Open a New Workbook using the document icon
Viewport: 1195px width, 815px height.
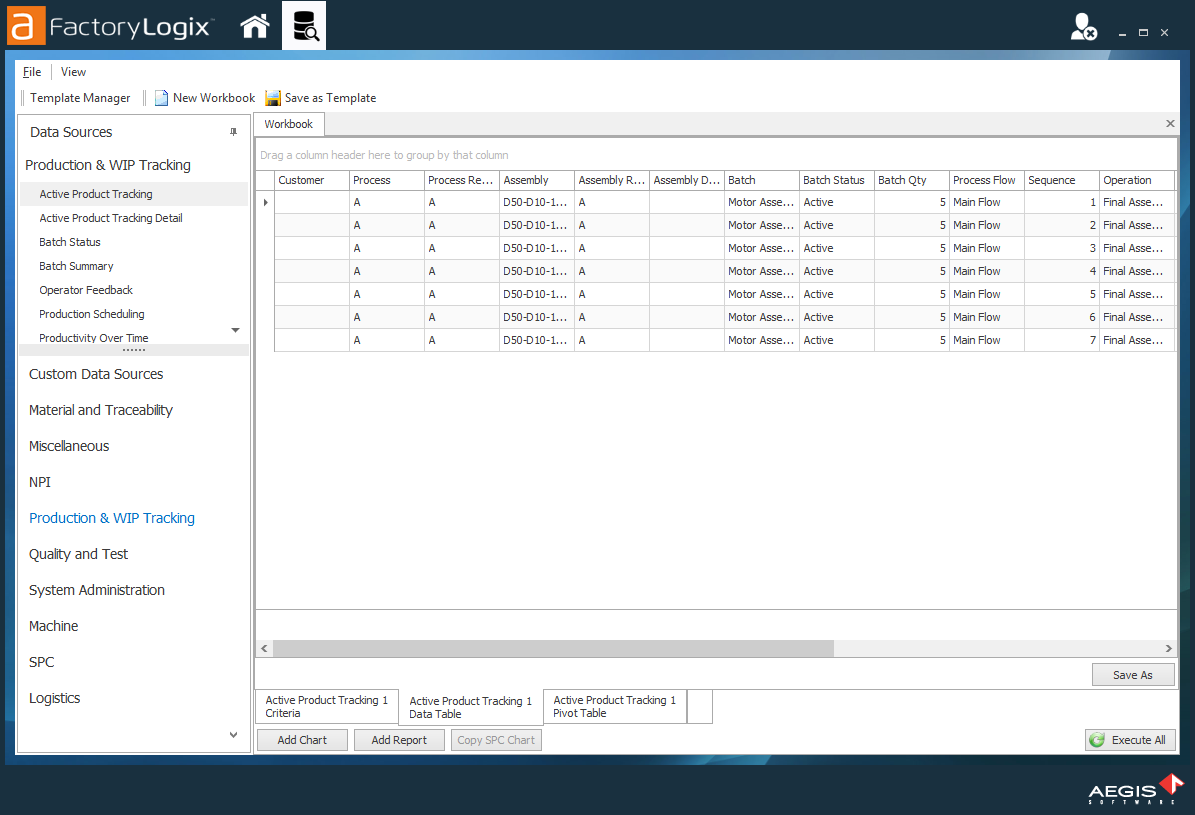point(161,97)
